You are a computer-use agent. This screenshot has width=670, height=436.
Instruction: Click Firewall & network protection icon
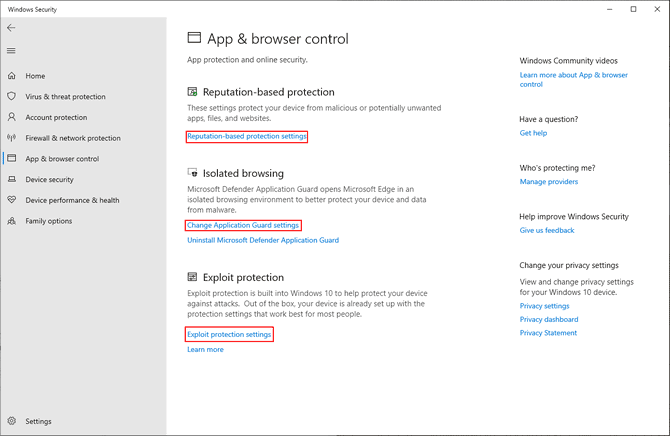pyautogui.click(x=12, y=138)
